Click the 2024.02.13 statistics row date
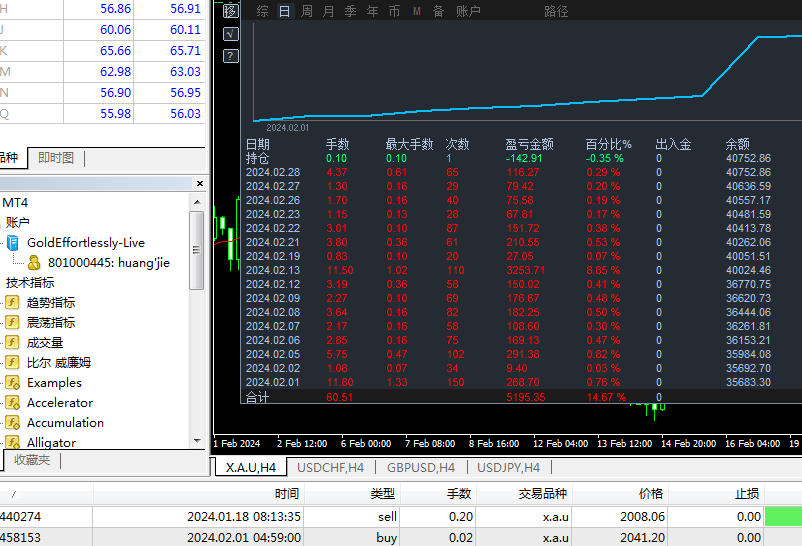This screenshot has width=802, height=546. pos(273,270)
